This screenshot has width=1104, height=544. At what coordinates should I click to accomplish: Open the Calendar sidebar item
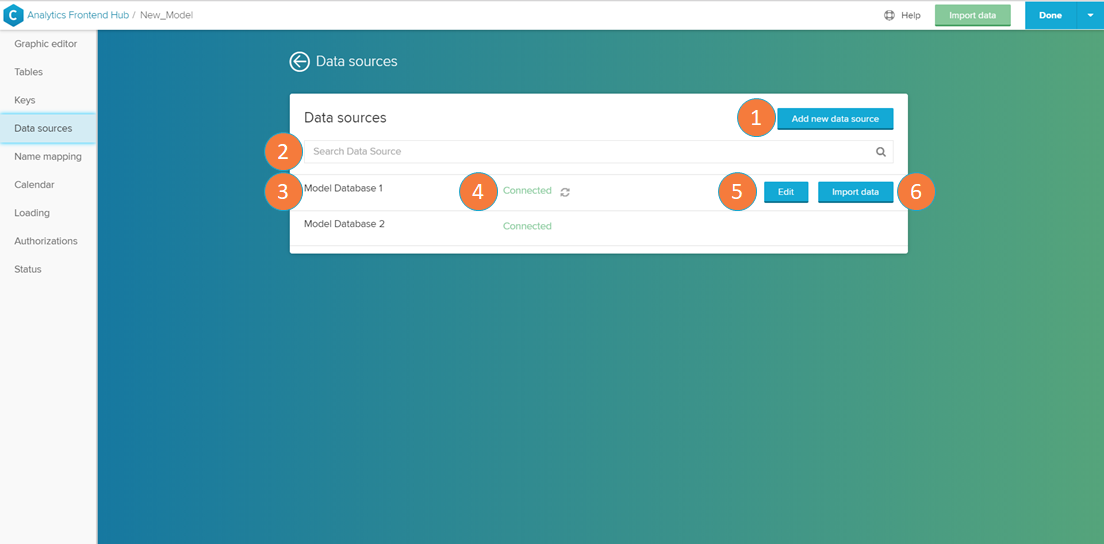[x=34, y=185]
